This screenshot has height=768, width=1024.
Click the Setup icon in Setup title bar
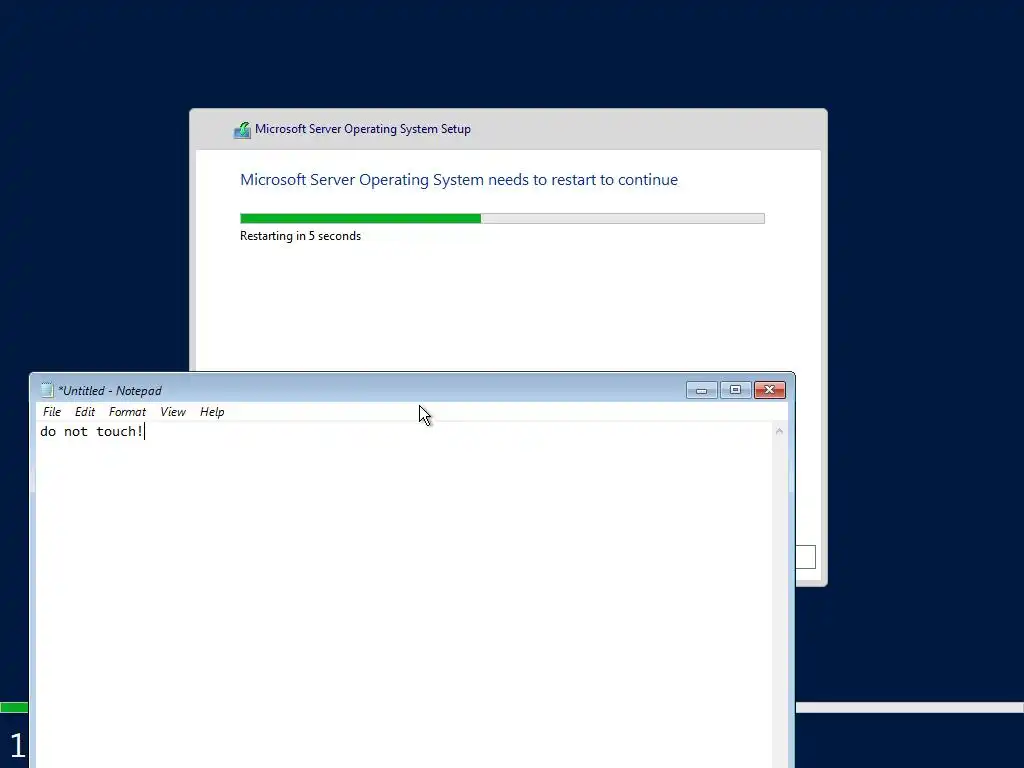242,130
